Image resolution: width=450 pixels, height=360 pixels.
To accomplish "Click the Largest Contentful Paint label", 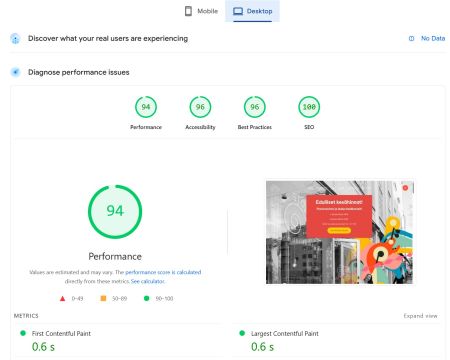I will 285,334.
